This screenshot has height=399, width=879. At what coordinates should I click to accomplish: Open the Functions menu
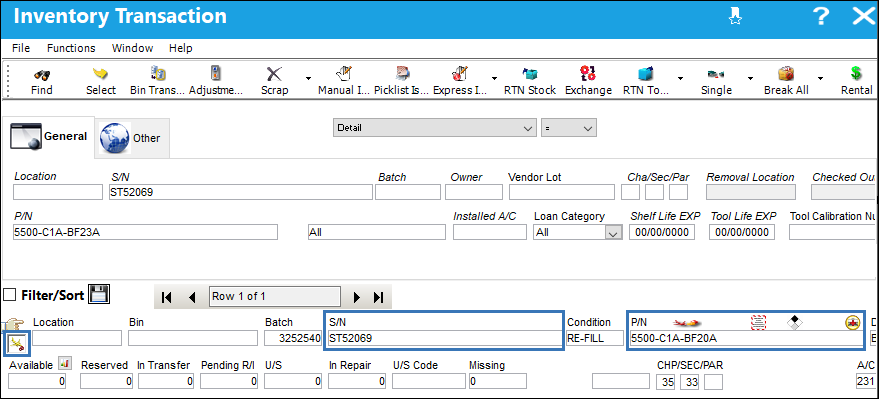(x=71, y=48)
